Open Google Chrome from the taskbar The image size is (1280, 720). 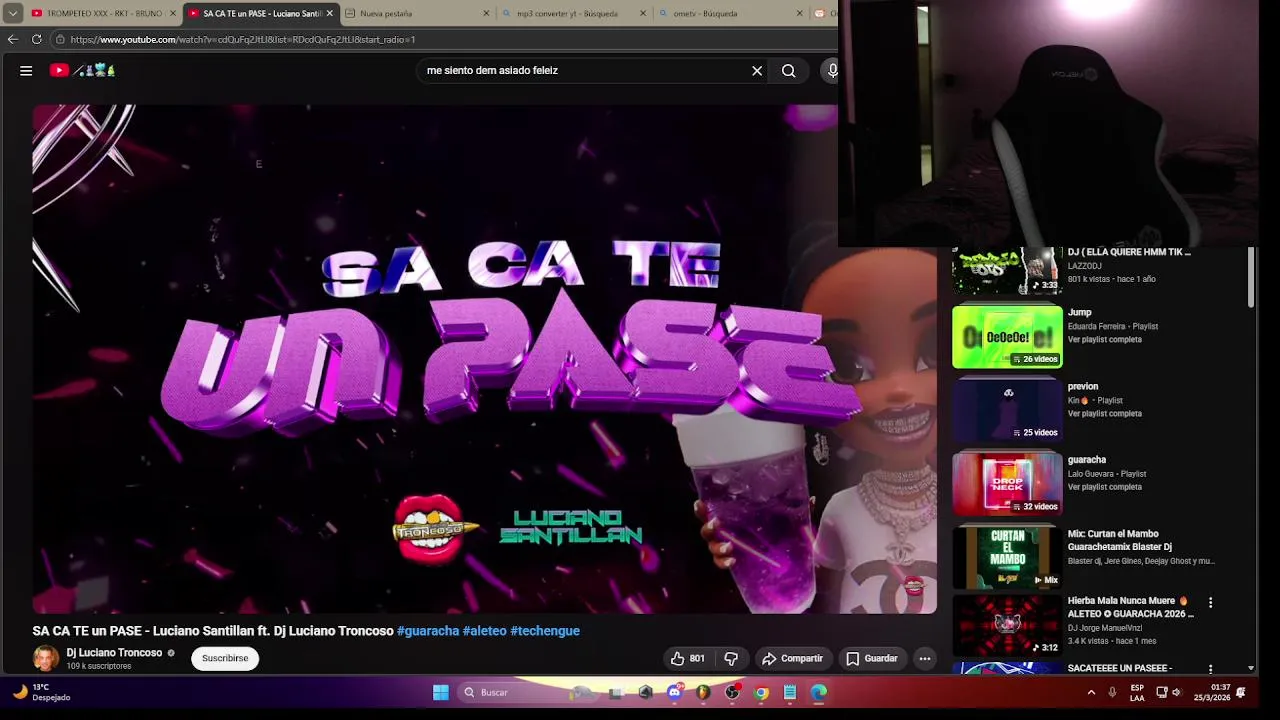point(761,692)
